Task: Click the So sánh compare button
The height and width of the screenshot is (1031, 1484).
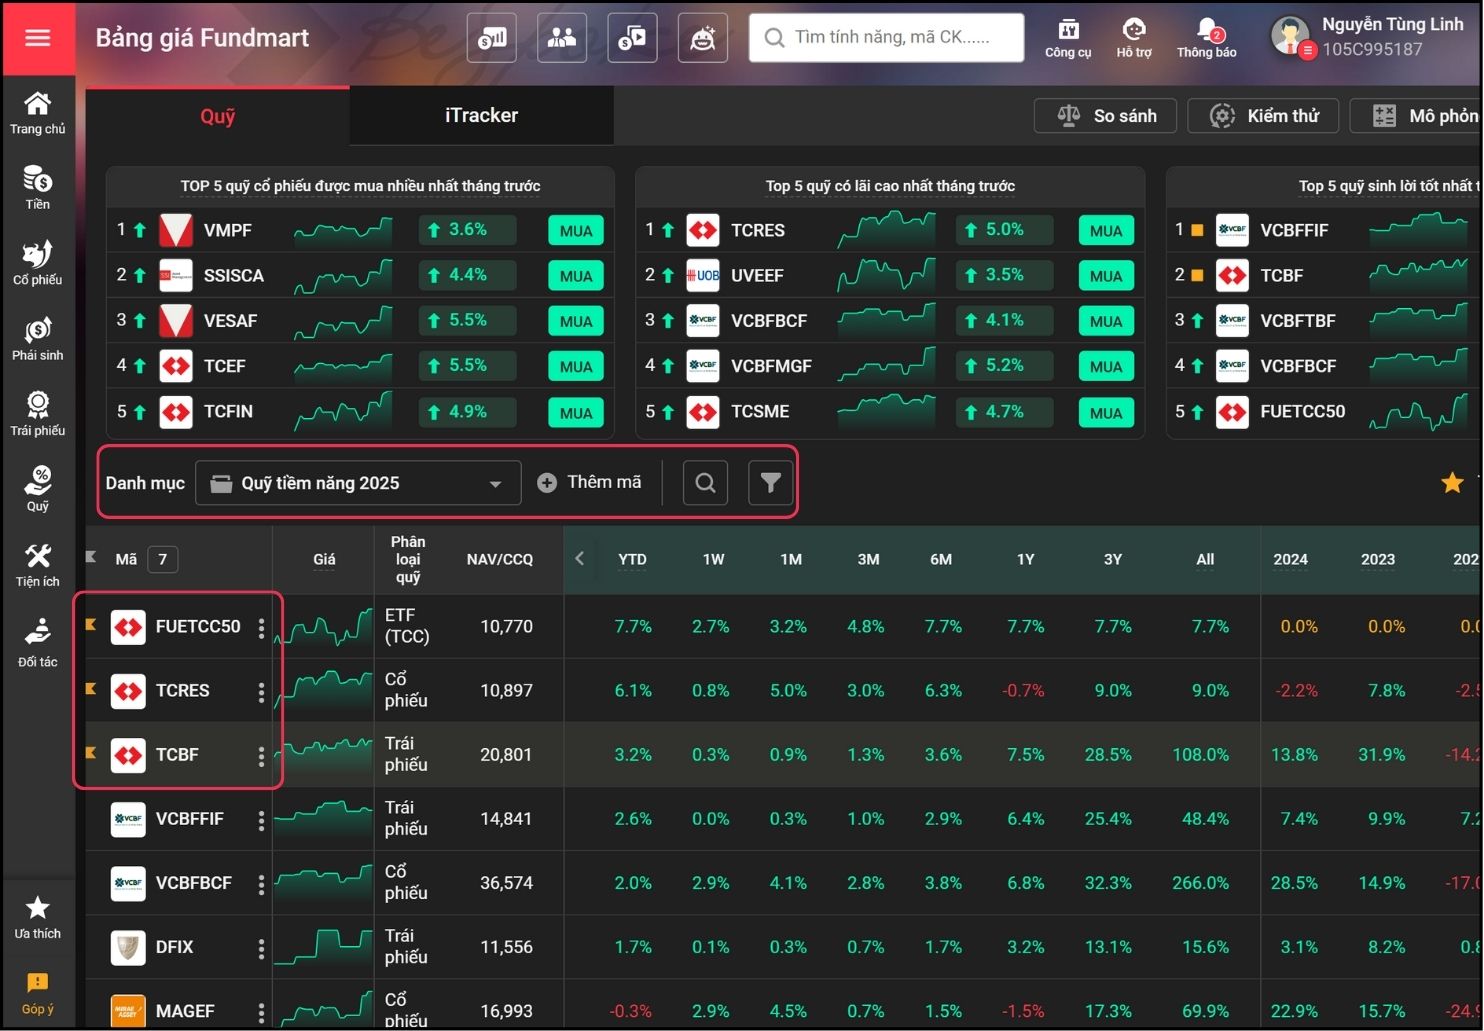Action: pos(1105,116)
